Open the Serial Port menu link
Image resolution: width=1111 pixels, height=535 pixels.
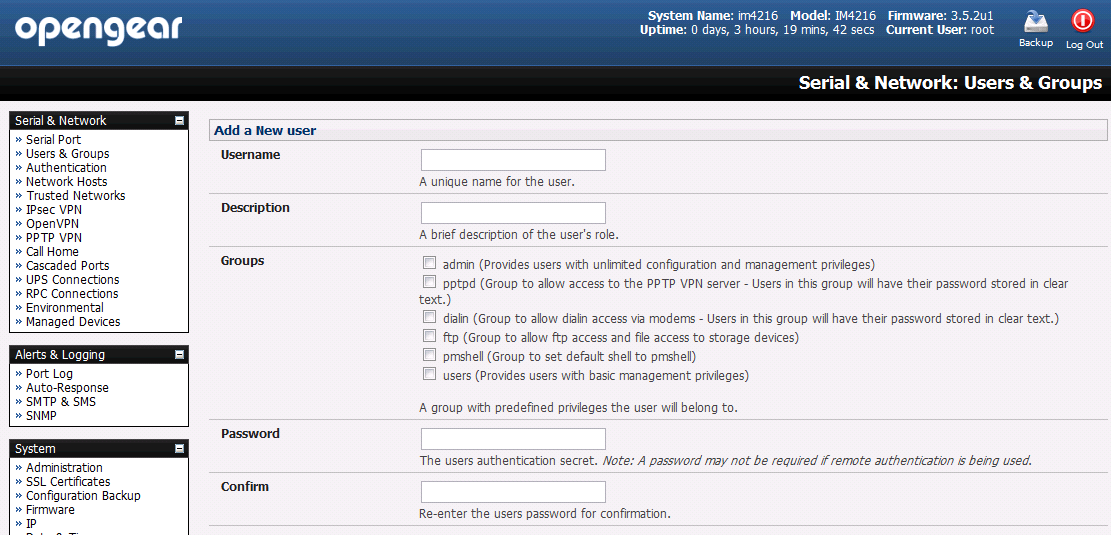(x=53, y=140)
